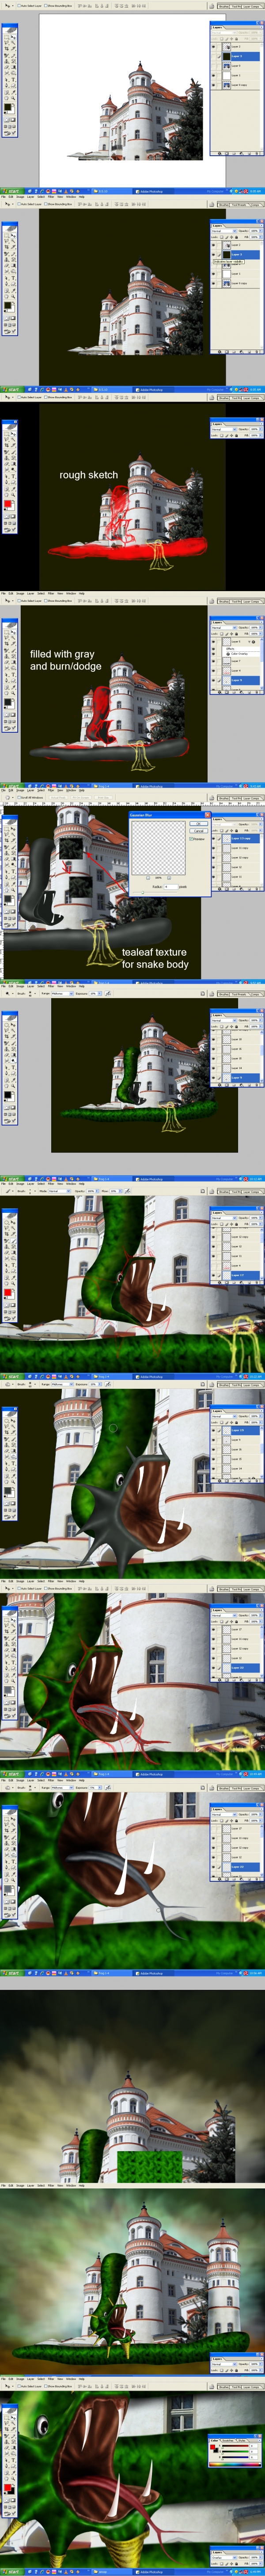
Task: Open Brushes tab in the white-background screenshot's palette well
Action: [224, 7]
